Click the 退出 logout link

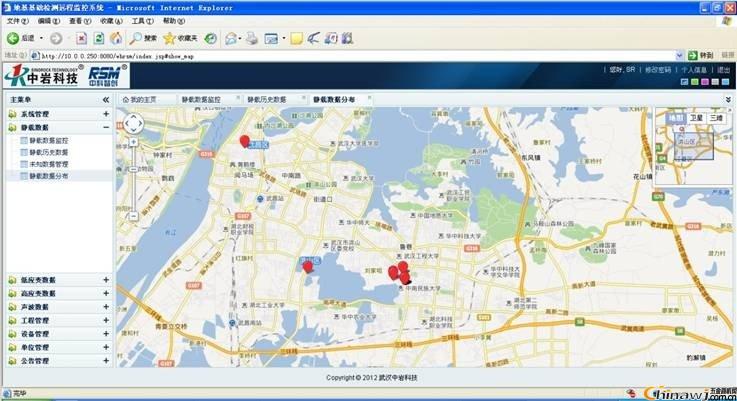point(723,70)
